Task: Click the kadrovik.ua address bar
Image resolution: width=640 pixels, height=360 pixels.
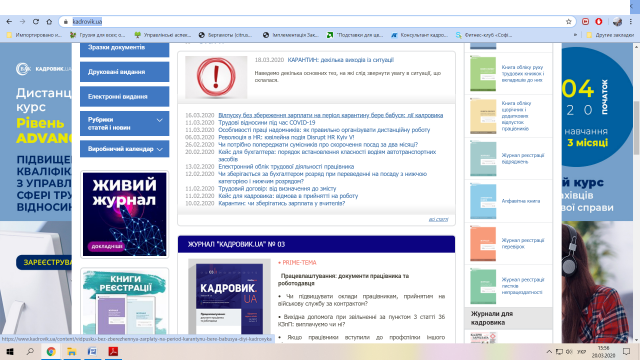Action: coord(314,22)
